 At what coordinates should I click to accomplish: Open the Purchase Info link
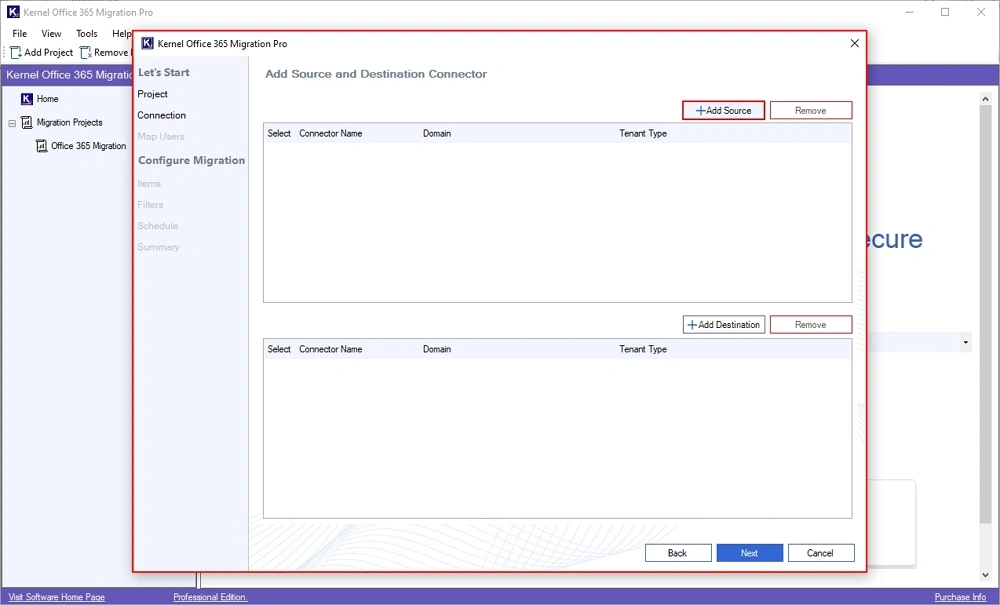[x=959, y=596]
